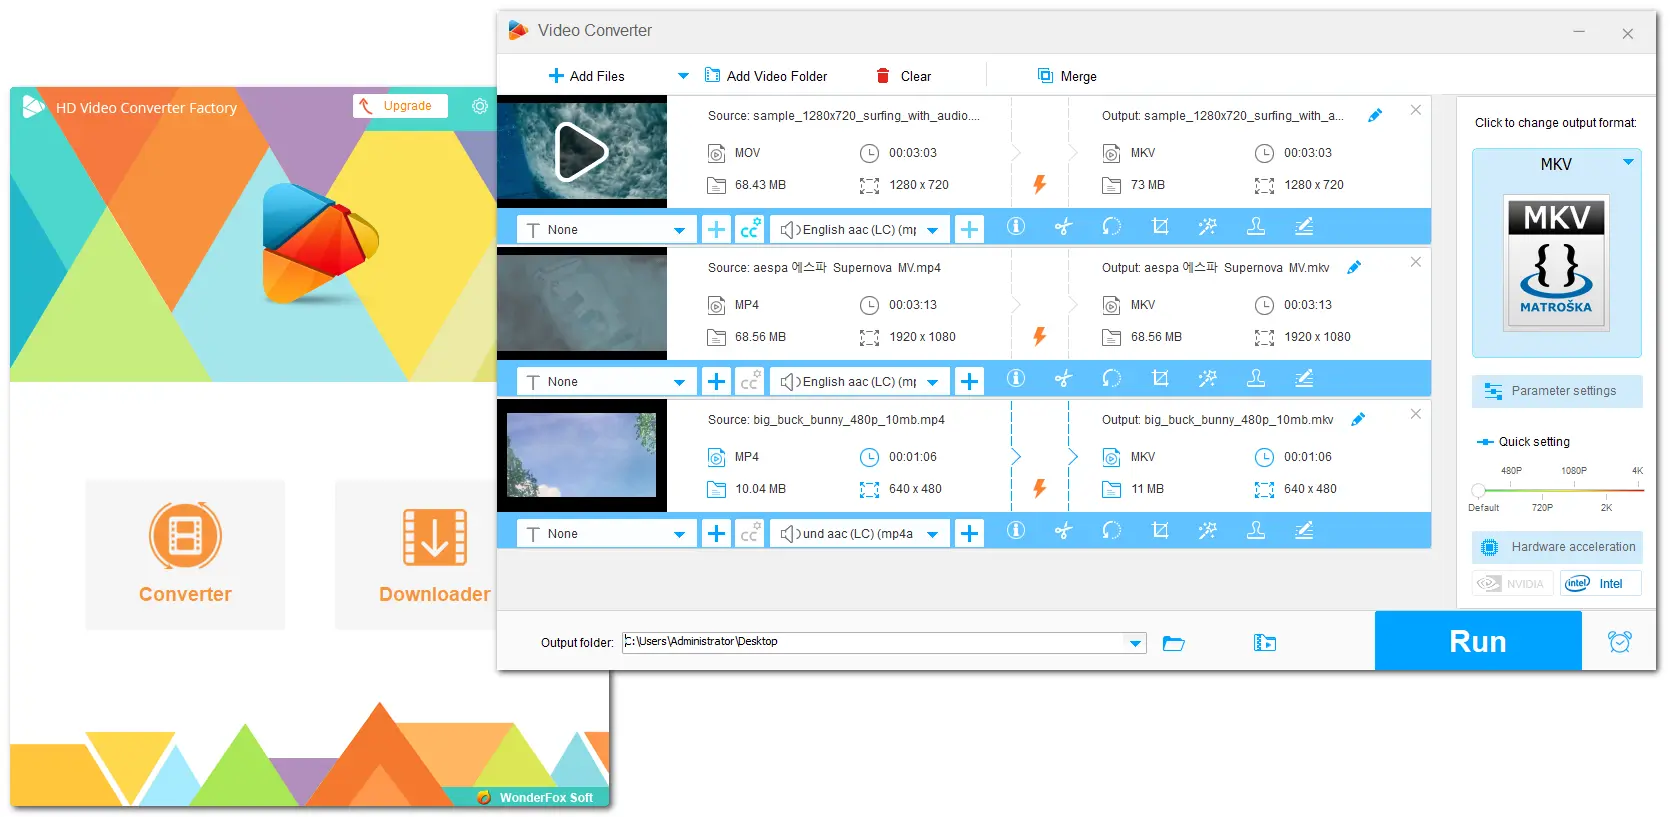Set Quick setting slider to 720P mark
The height and width of the screenshot is (817, 1670).
(x=1542, y=489)
